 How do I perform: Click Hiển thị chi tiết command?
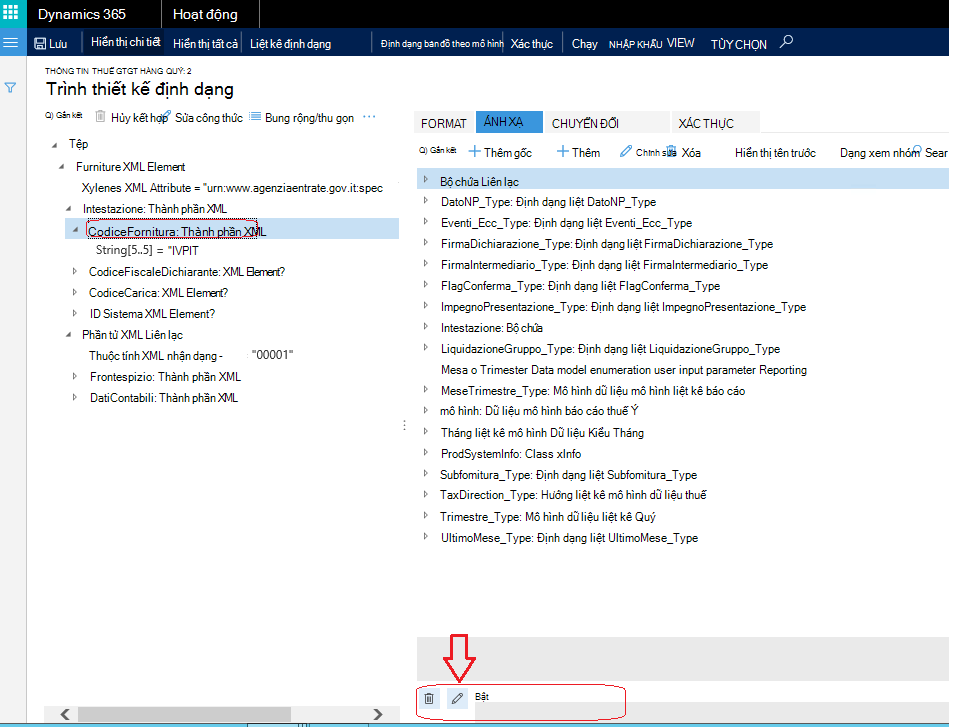click(126, 42)
